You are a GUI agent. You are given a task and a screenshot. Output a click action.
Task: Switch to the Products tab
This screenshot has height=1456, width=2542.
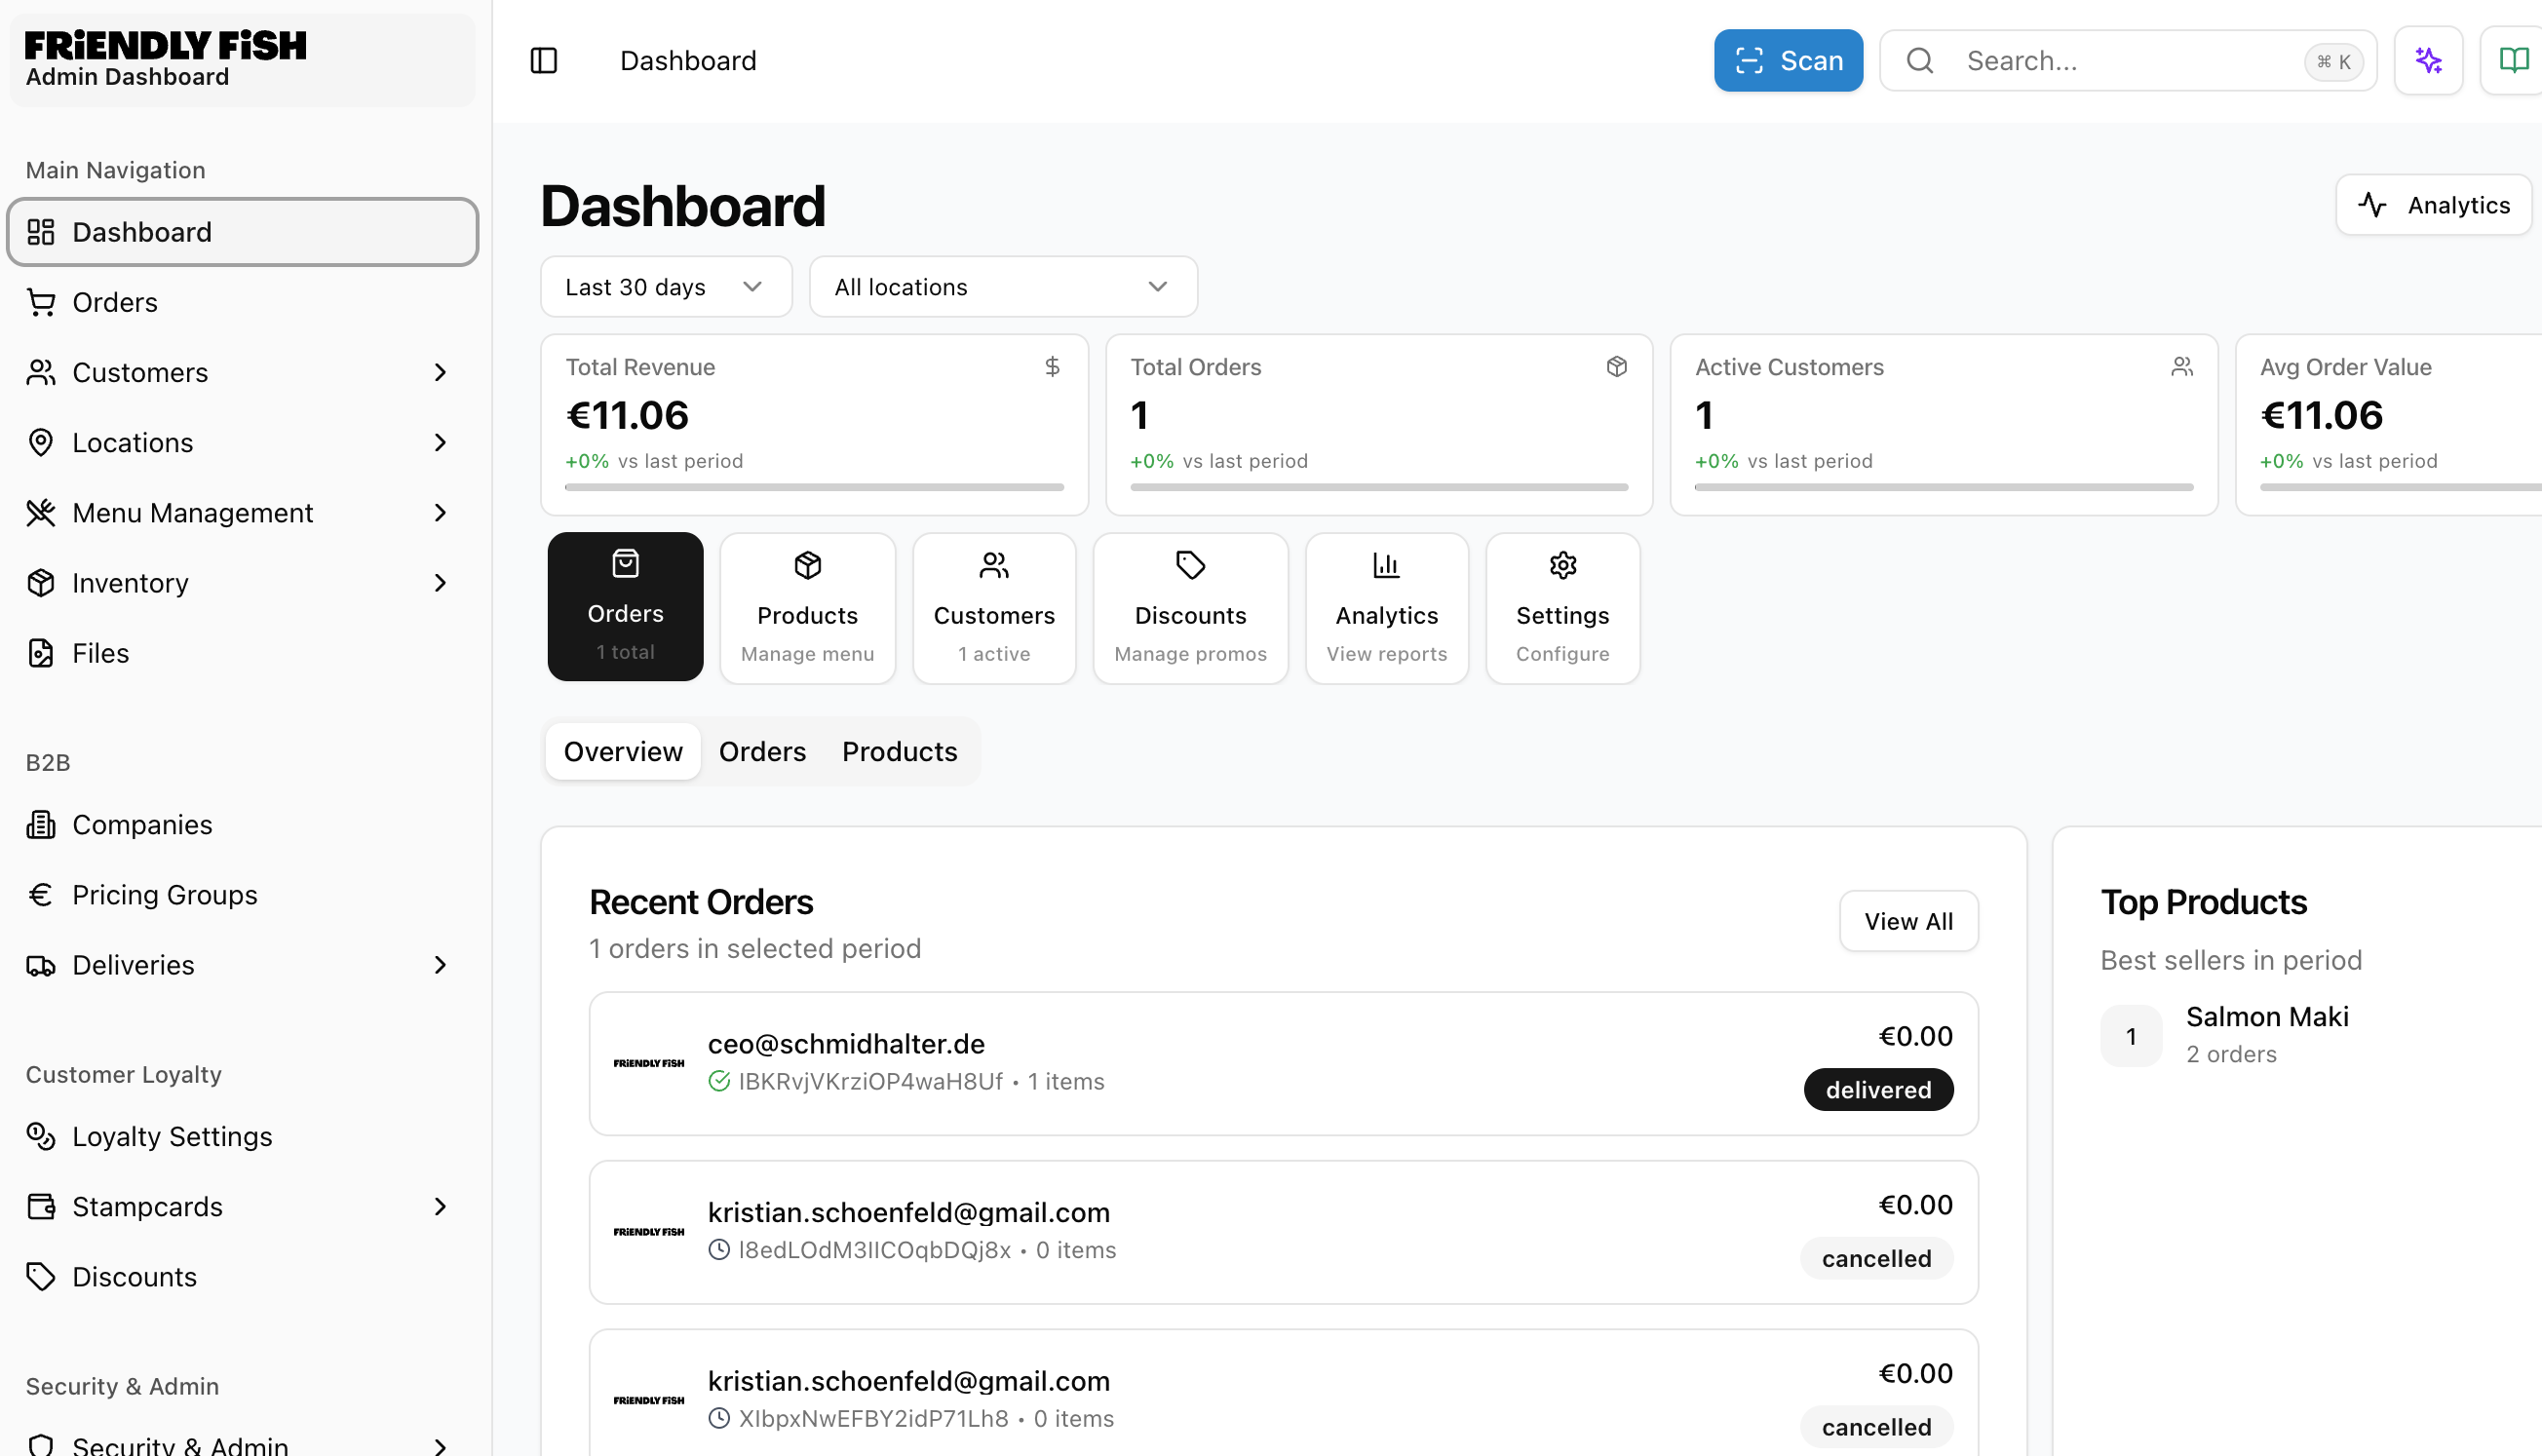(x=898, y=752)
